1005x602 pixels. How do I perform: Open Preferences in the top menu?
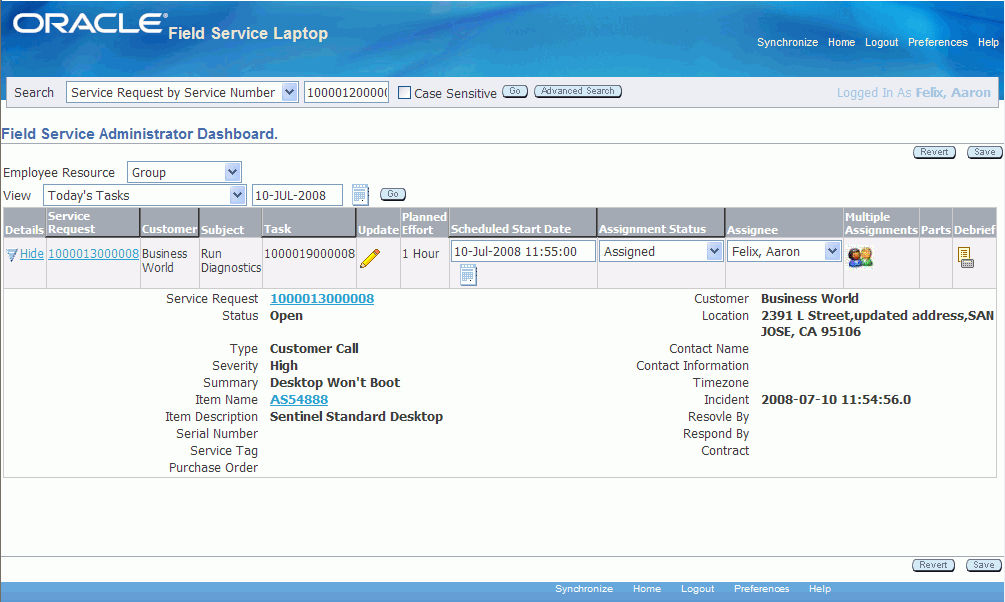click(938, 42)
